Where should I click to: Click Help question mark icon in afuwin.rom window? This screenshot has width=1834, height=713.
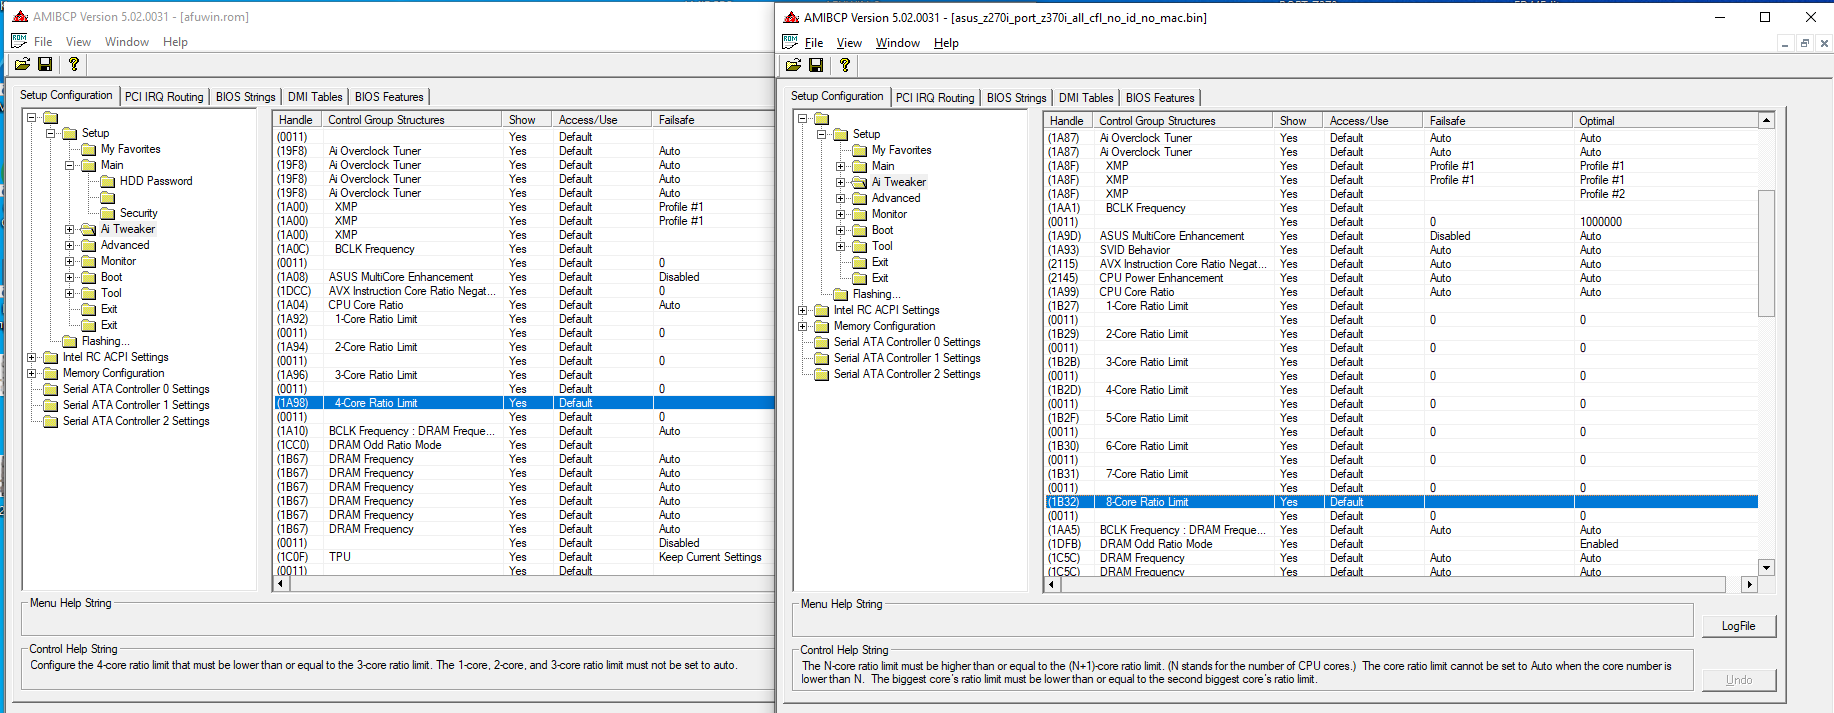coord(73,64)
